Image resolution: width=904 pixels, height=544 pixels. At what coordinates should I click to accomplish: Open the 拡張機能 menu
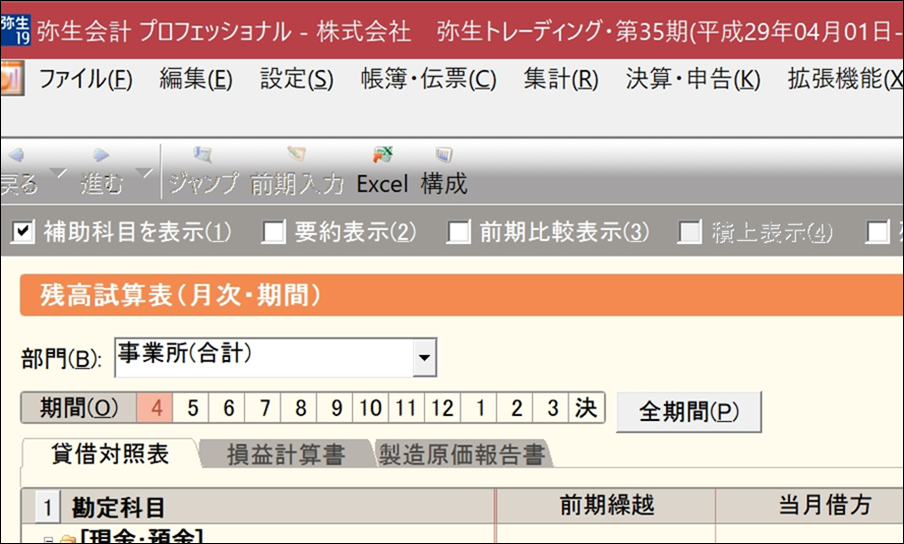click(x=845, y=79)
